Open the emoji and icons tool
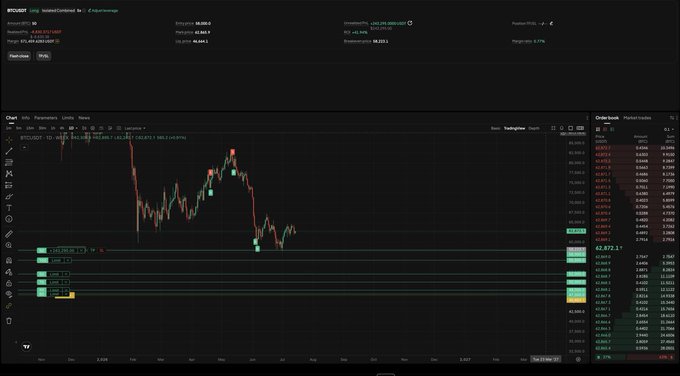The height and width of the screenshot is (376, 680). click(9, 219)
